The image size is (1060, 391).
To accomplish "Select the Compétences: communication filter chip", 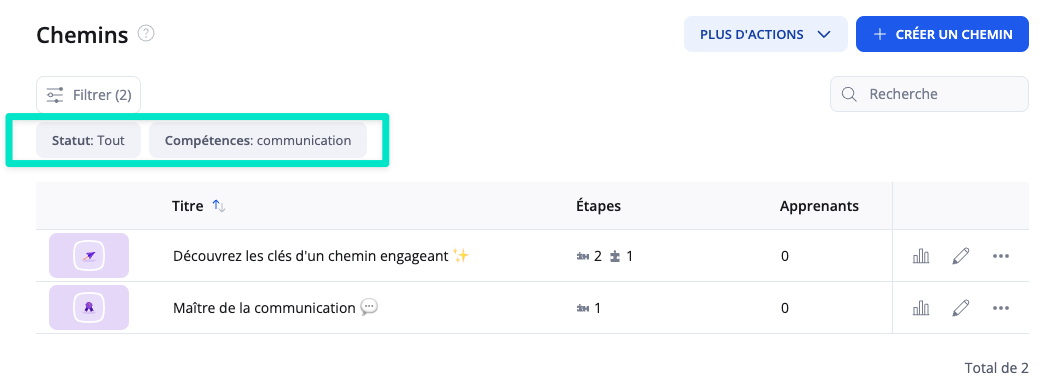I will pyautogui.click(x=258, y=141).
